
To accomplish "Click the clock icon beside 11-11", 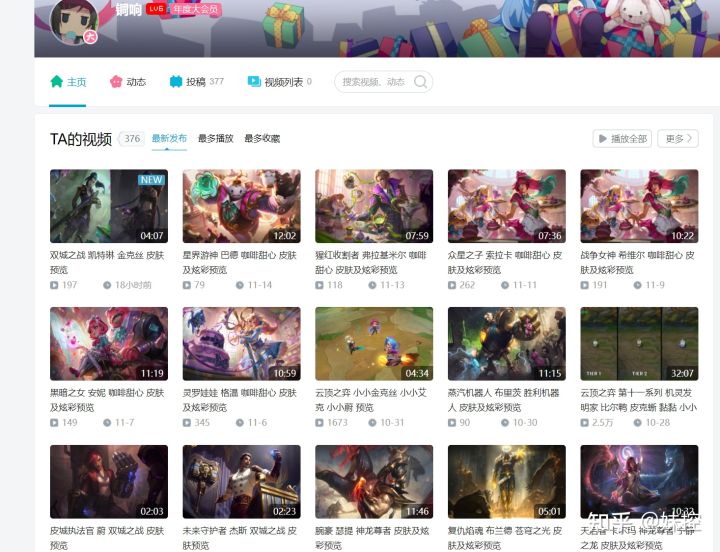I will coord(505,285).
